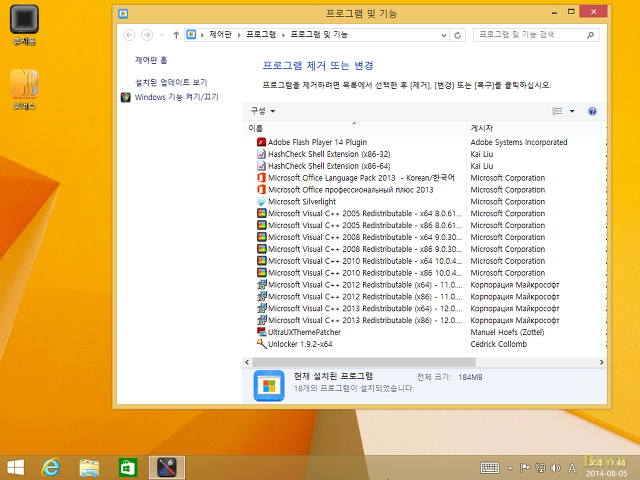The width and height of the screenshot is (640, 480).
Task: Click the Action Center flag tray icon
Action: [x=525, y=468]
